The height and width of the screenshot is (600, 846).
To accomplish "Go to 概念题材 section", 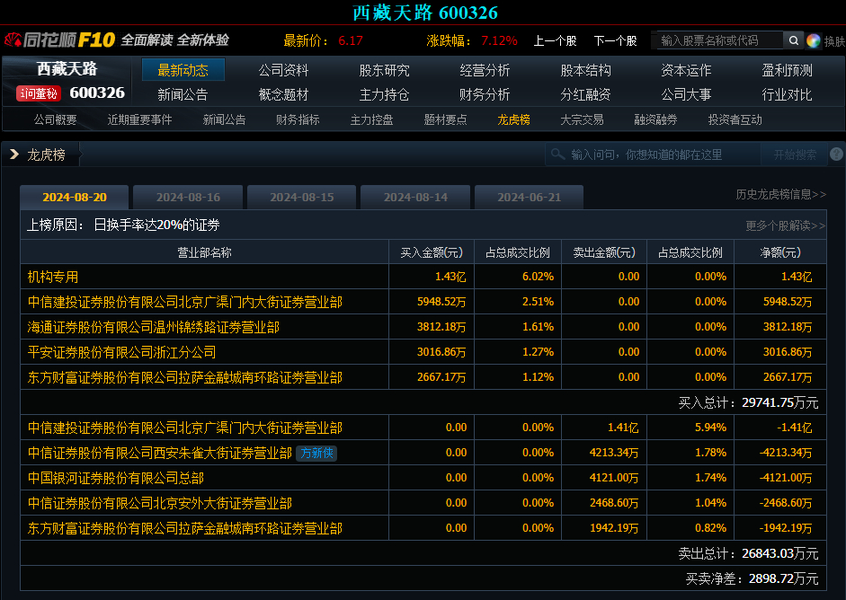I will coord(283,95).
